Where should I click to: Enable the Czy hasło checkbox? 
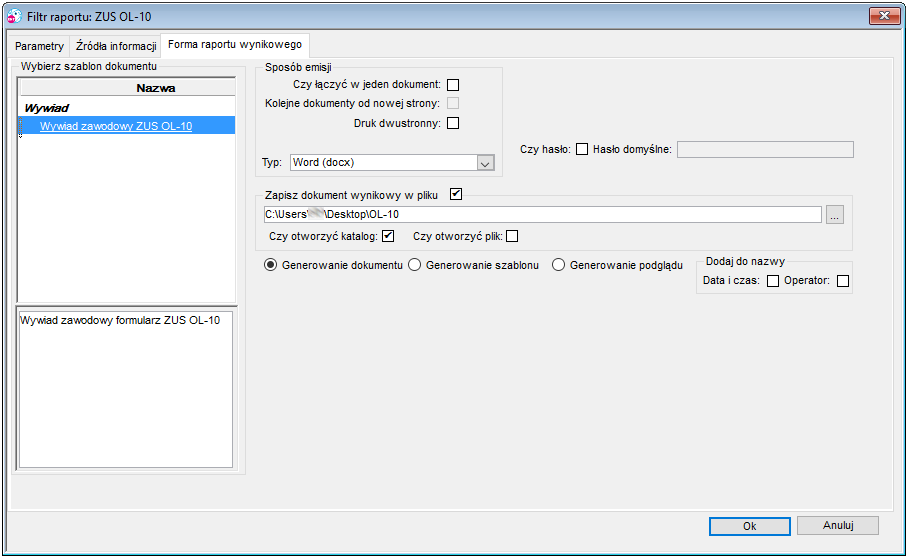coord(582,149)
